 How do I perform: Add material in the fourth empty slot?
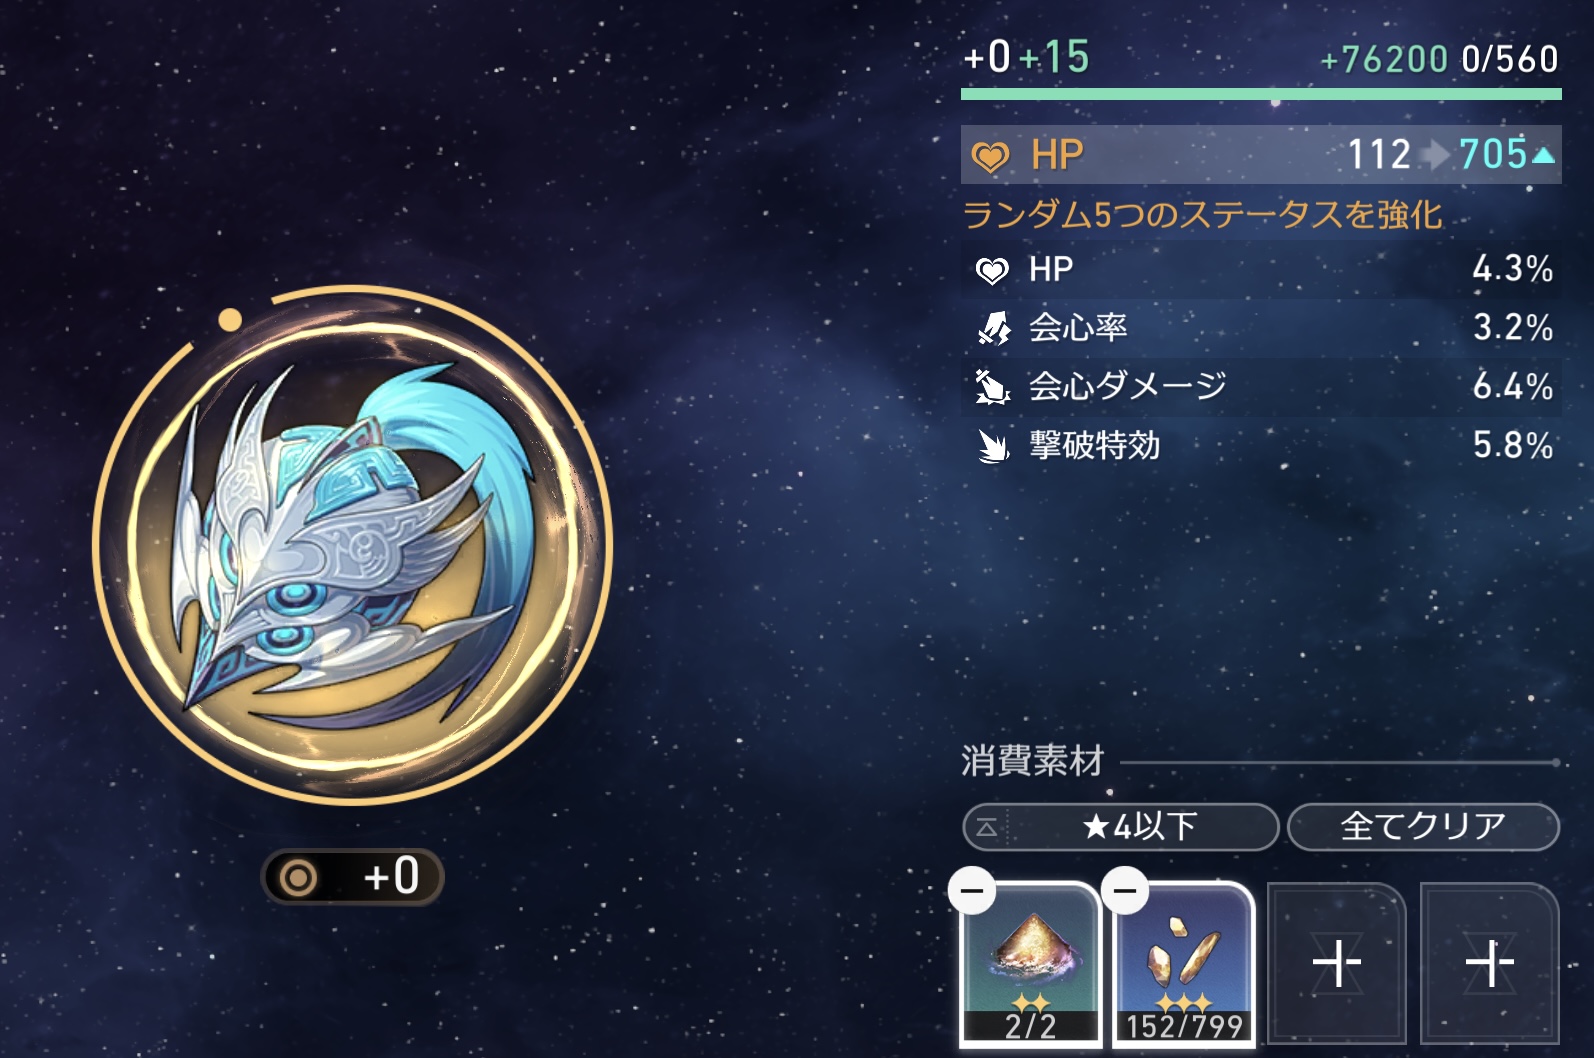[1490, 964]
